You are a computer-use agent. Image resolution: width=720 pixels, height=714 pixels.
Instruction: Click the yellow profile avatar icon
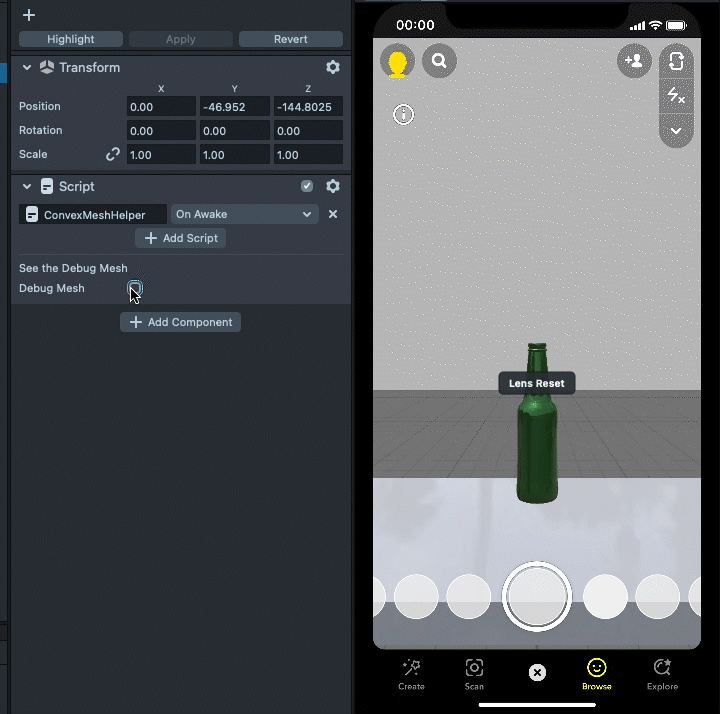click(397, 62)
